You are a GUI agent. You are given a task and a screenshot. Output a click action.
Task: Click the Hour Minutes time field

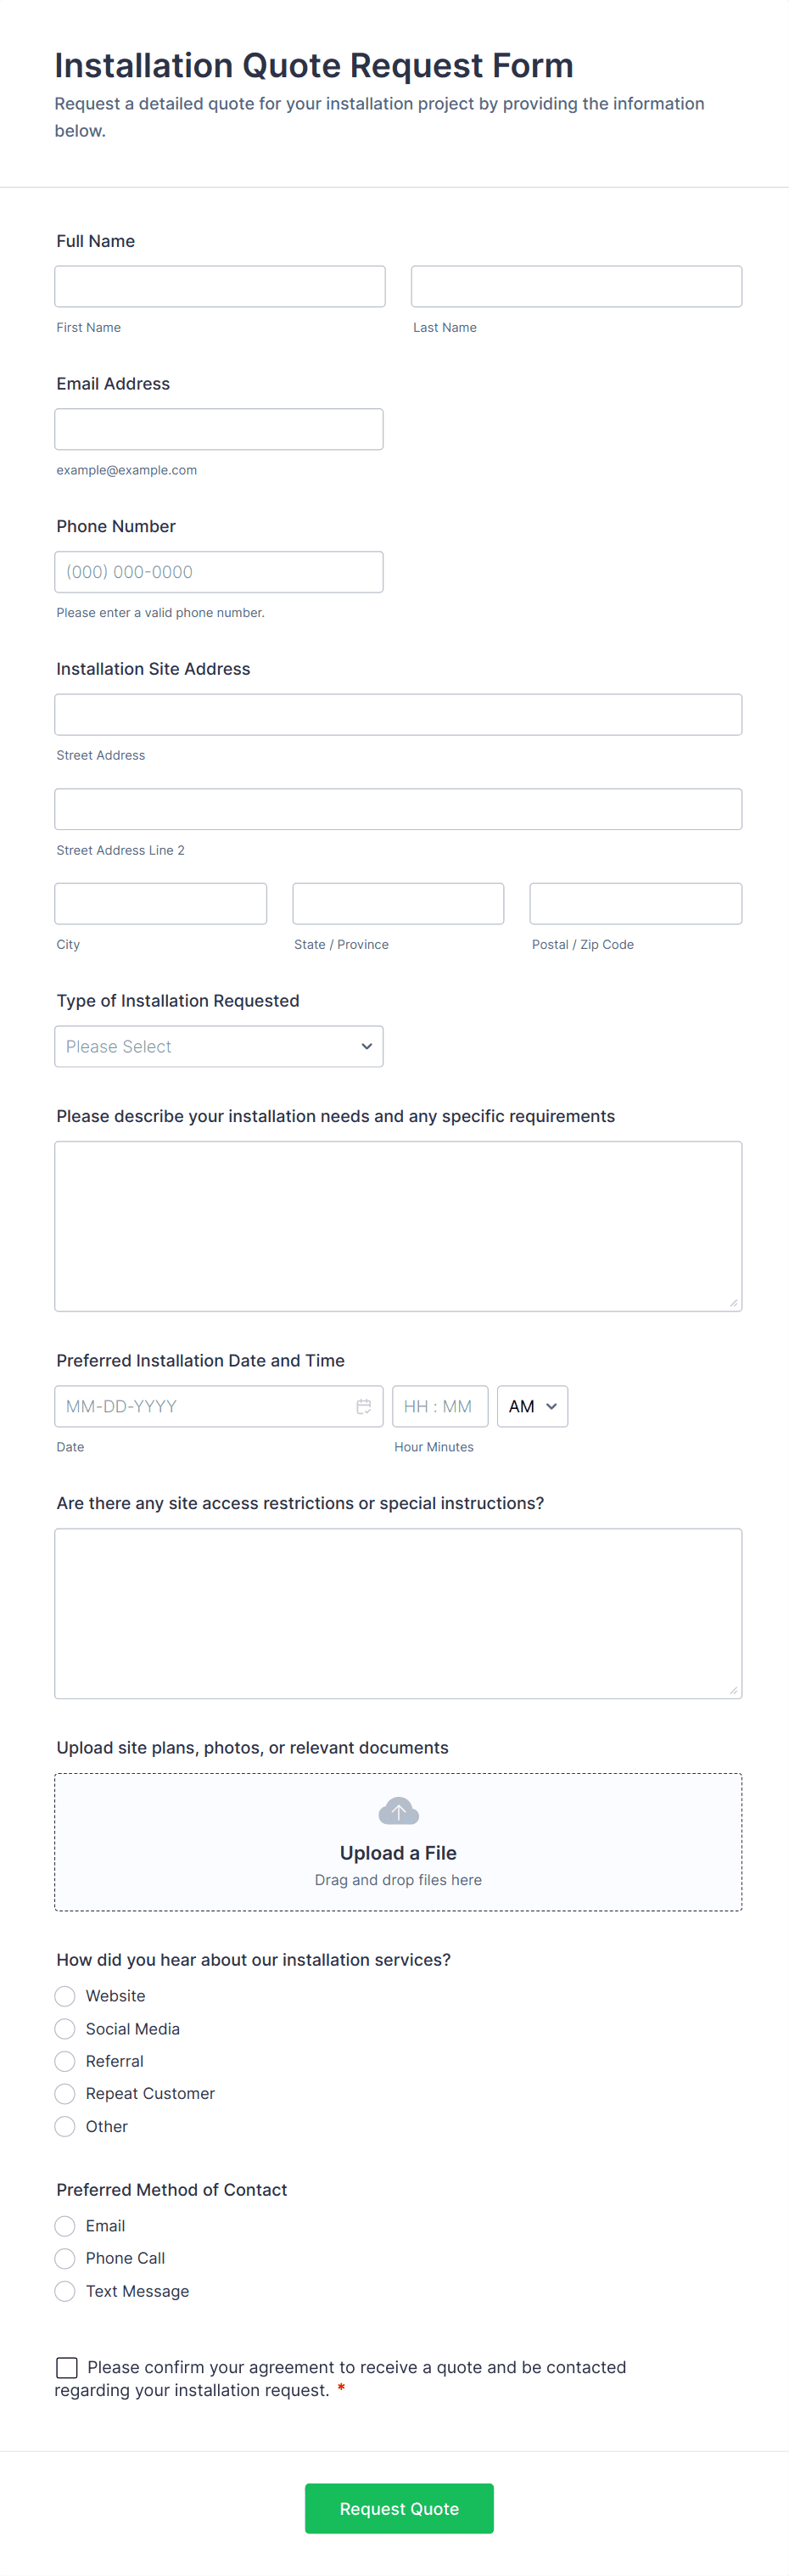[x=440, y=1406]
